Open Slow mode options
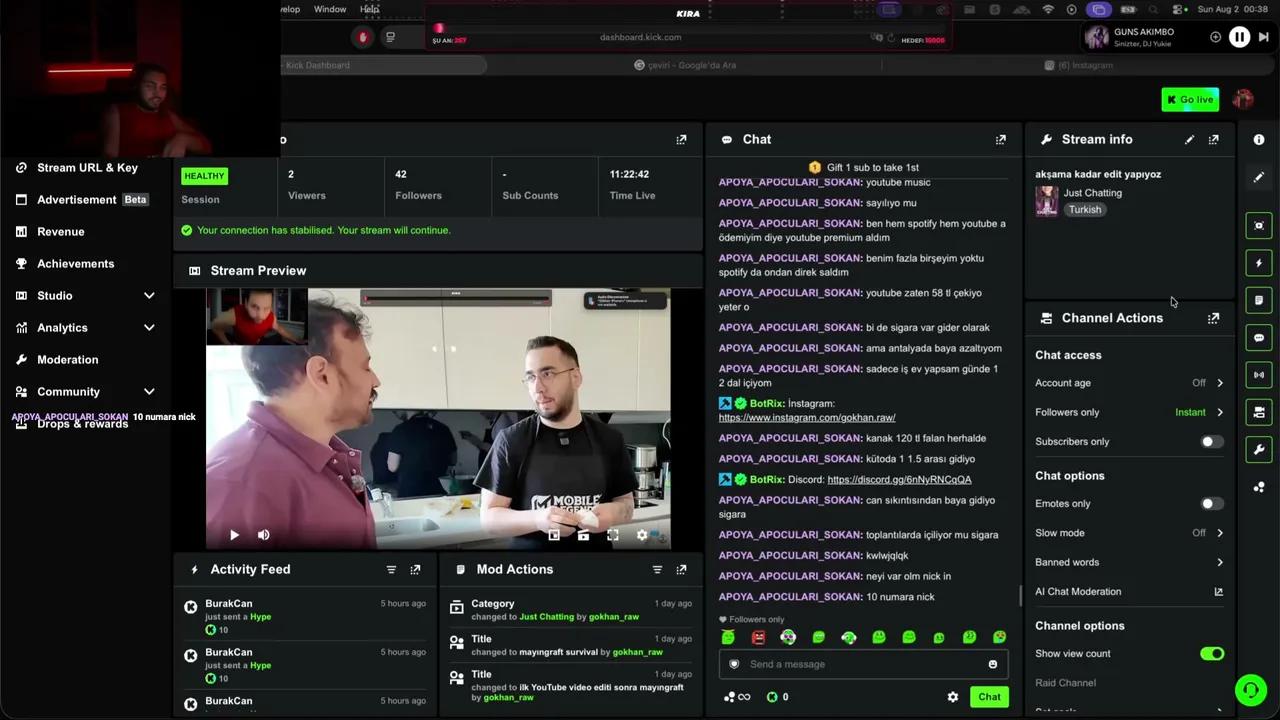 point(1129,533)
